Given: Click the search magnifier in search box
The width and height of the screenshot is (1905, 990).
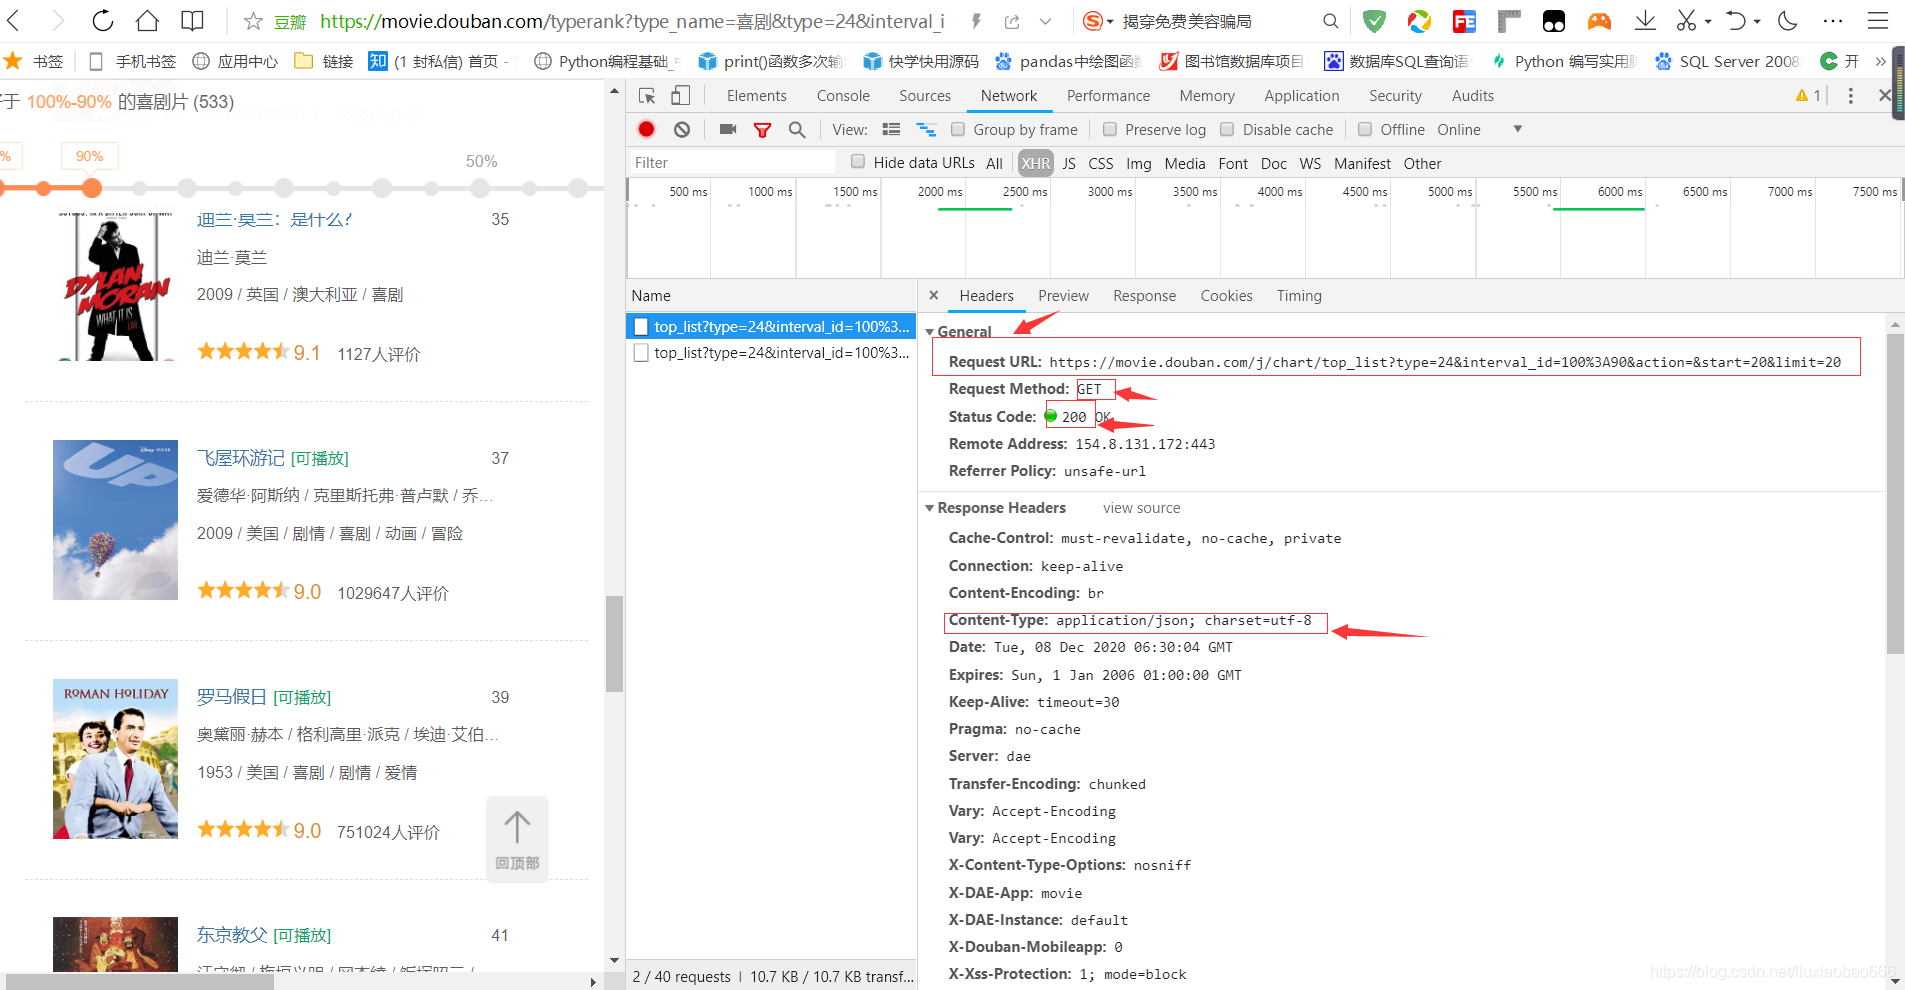Looking at the screenshot, I should pyautogui.click(x=1330, y=21).
